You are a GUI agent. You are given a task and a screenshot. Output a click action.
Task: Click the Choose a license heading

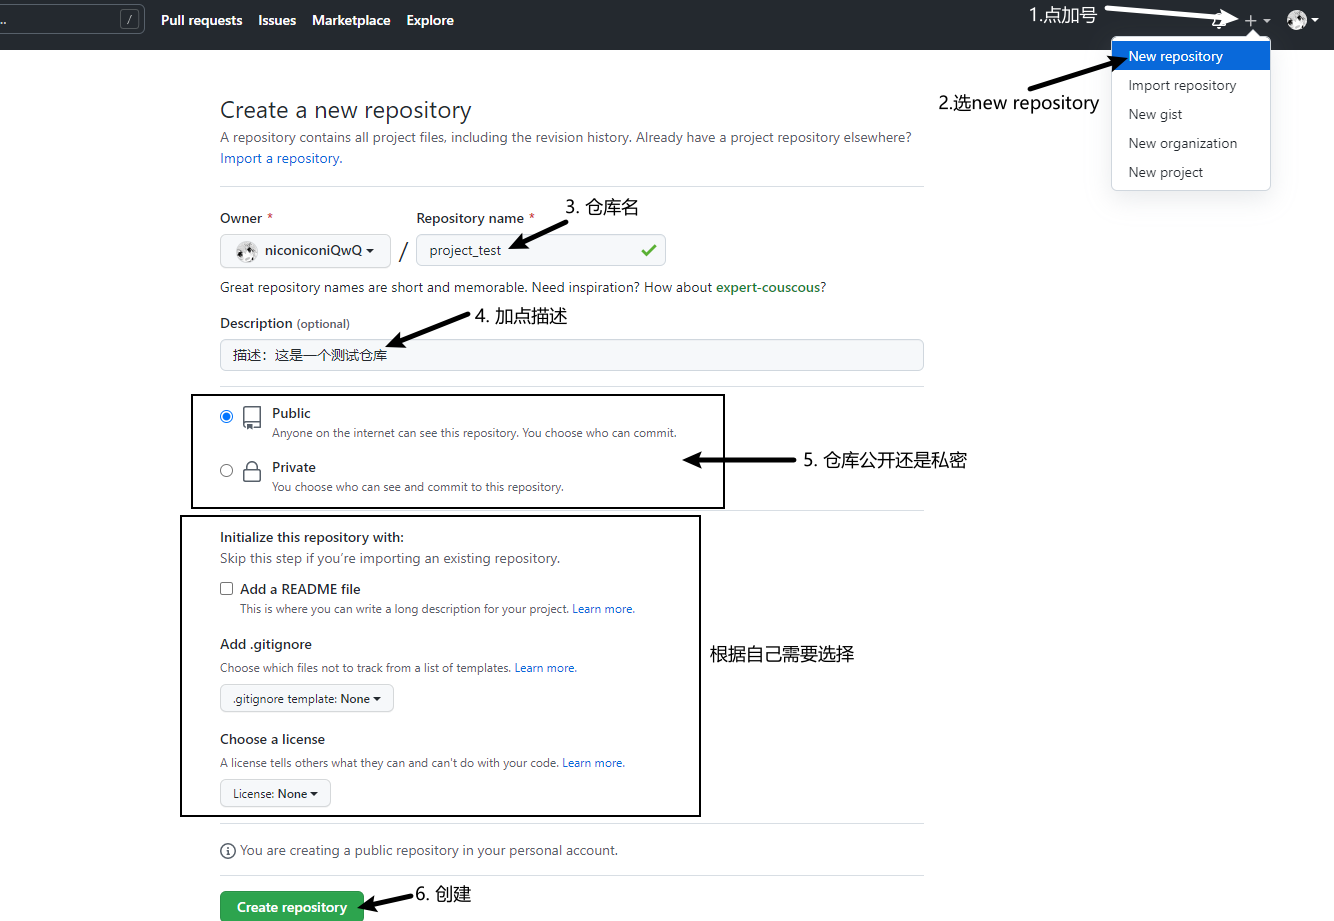272,739
